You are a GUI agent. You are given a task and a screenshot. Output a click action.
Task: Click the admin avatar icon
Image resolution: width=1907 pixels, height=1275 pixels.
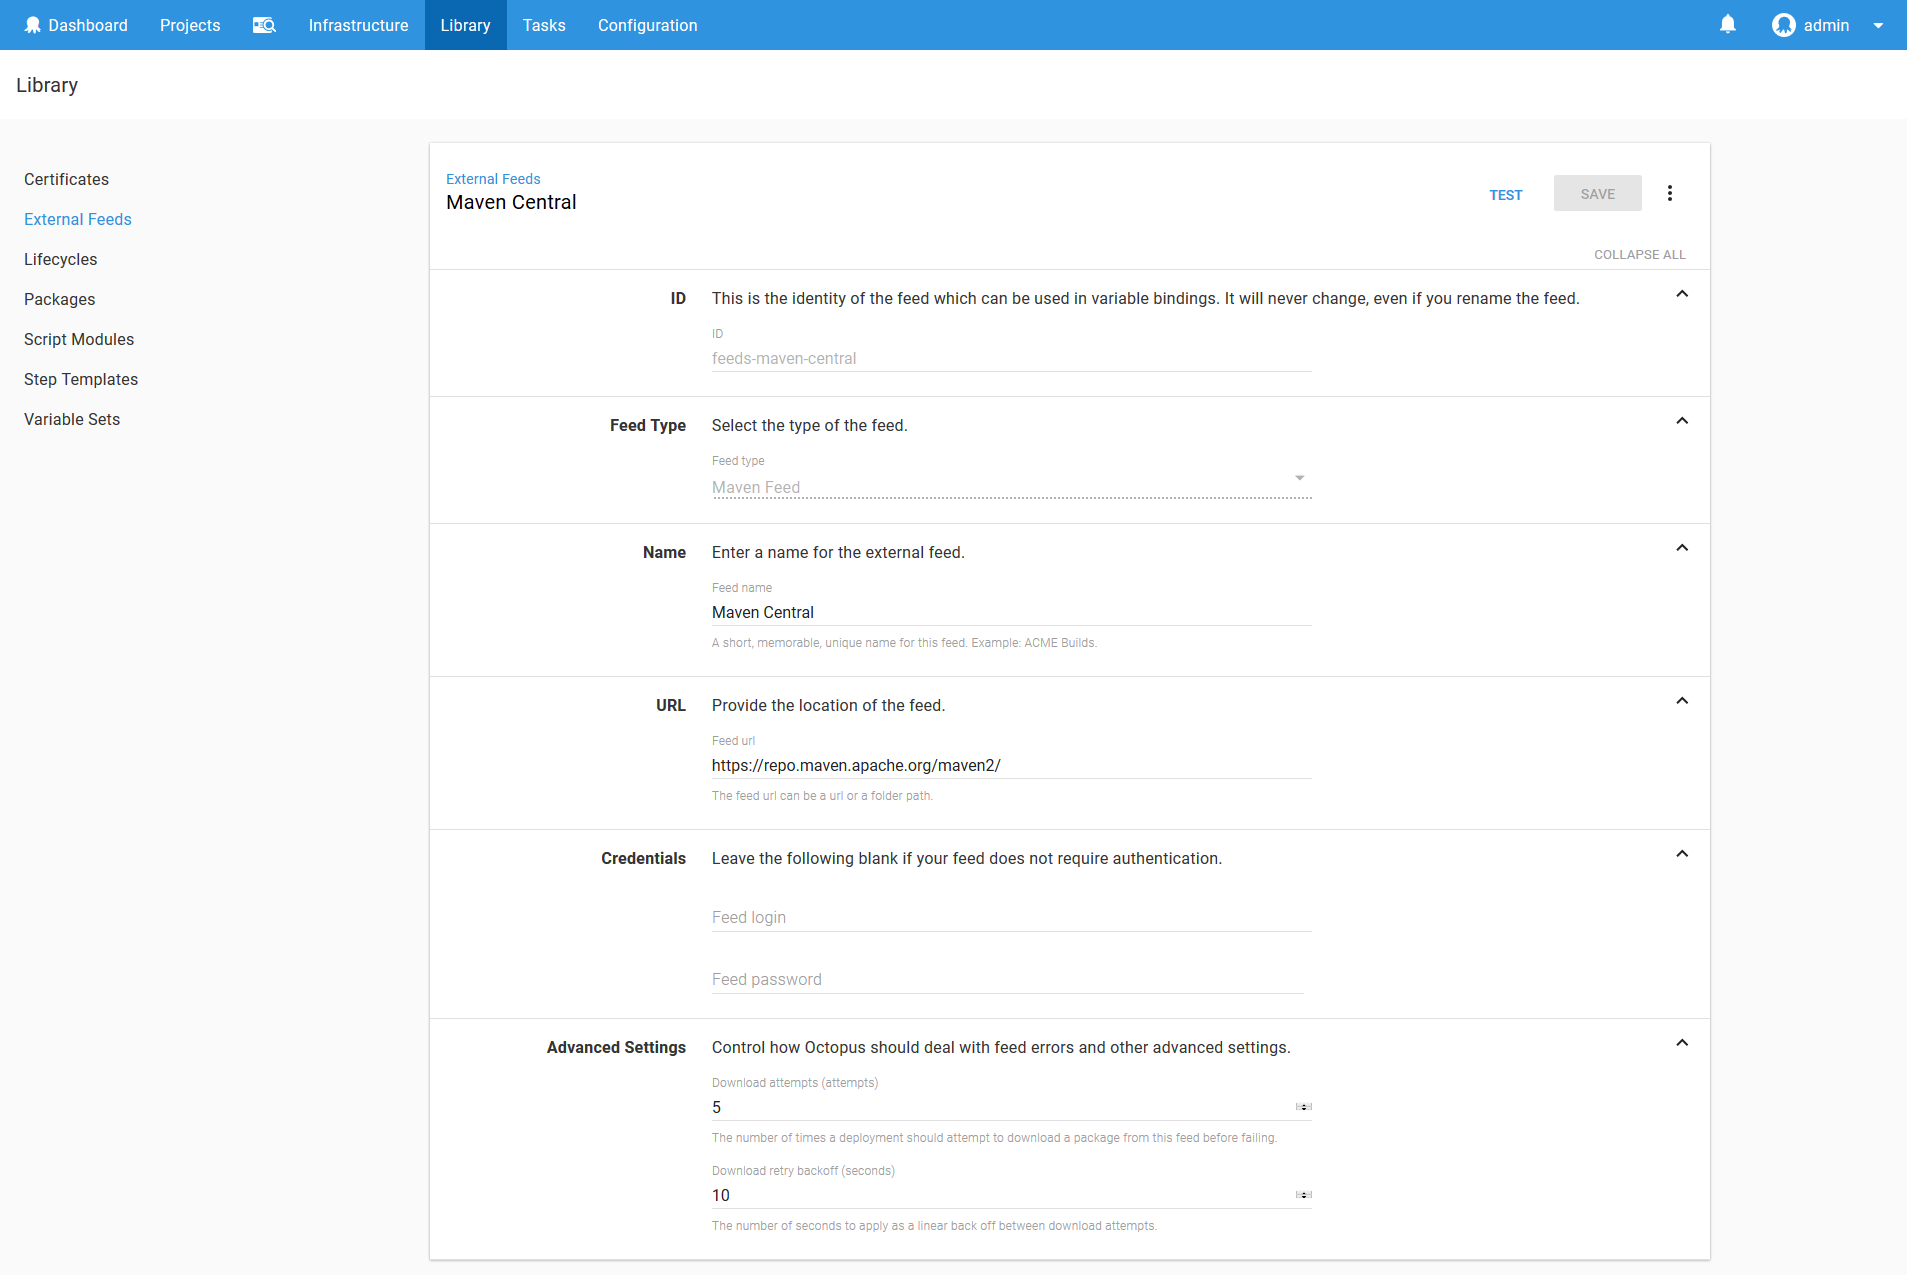[x=1783, y=25]
